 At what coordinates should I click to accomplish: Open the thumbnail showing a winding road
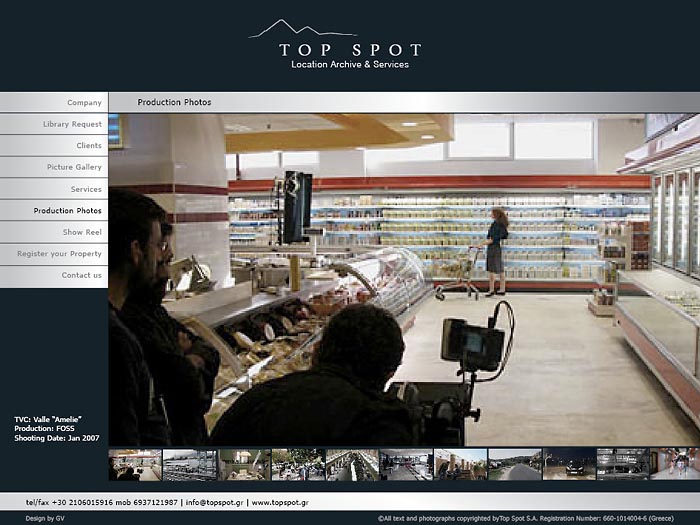point(515,464)
